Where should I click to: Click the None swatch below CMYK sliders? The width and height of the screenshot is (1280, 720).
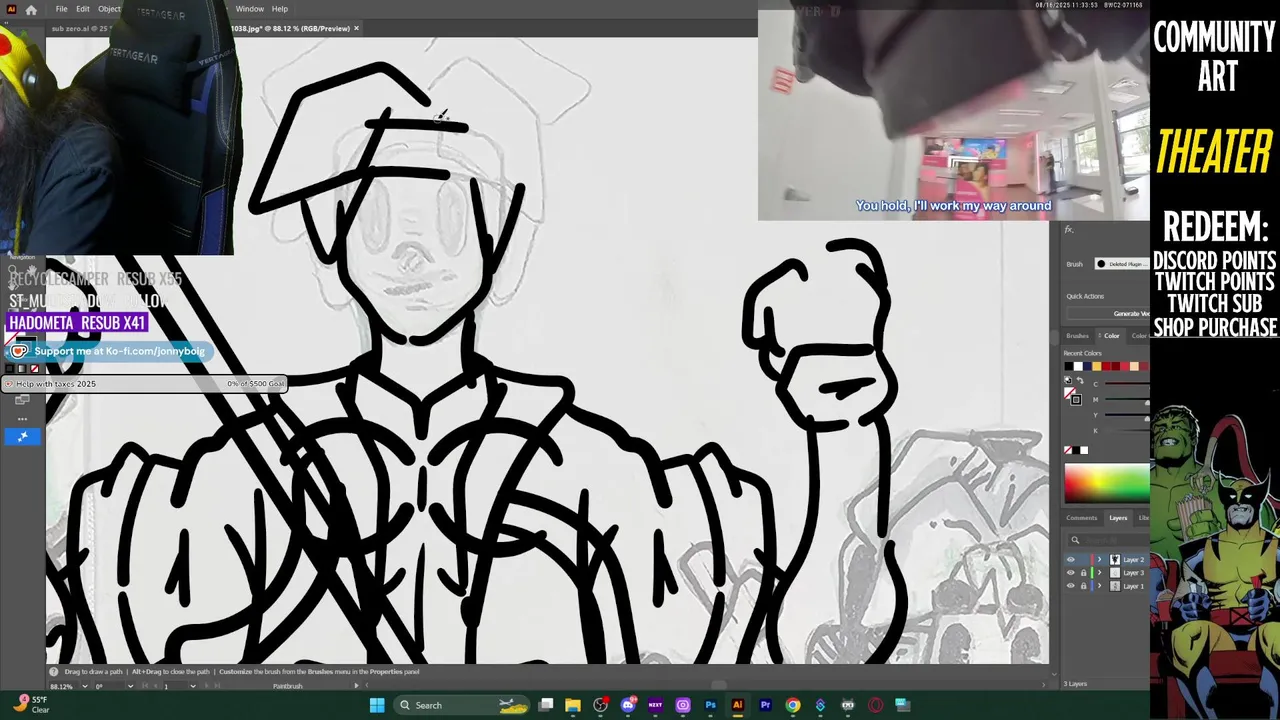point(1067,450)
